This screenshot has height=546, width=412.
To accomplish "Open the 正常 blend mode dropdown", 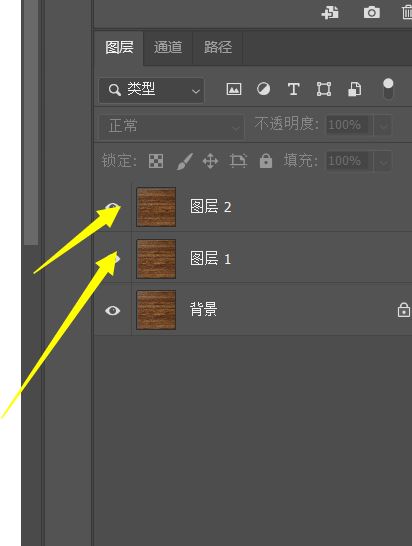I will click(171, 126).
